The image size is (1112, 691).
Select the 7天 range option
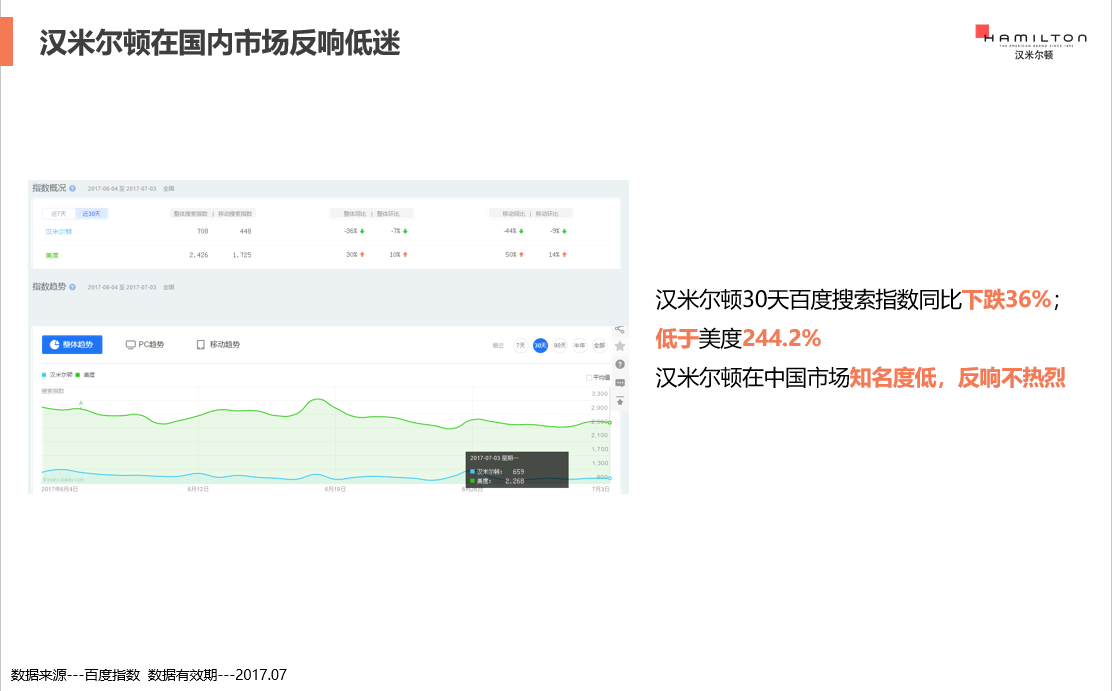[x=521, y=346]
